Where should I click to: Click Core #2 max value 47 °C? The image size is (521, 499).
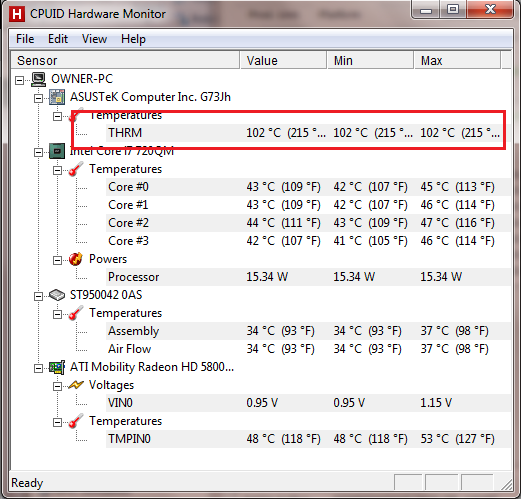(457, 223)
